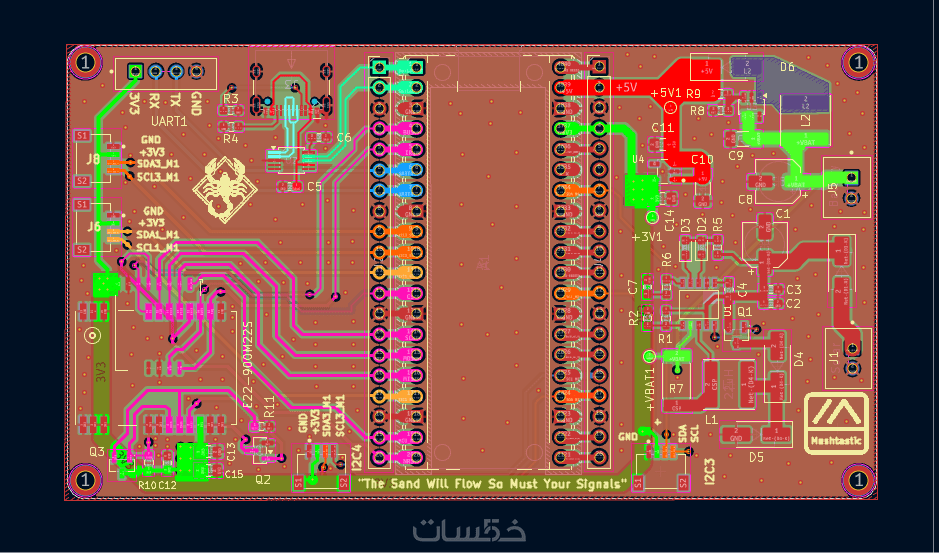Click the D5 diode designator

(x=757, y=458)
